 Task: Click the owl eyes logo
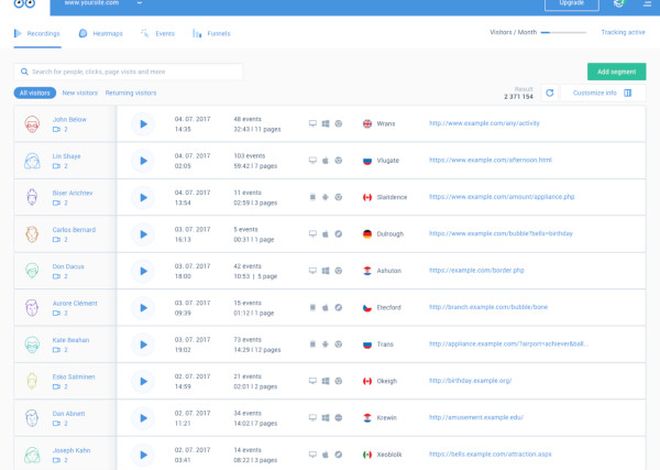click(24, 4)
